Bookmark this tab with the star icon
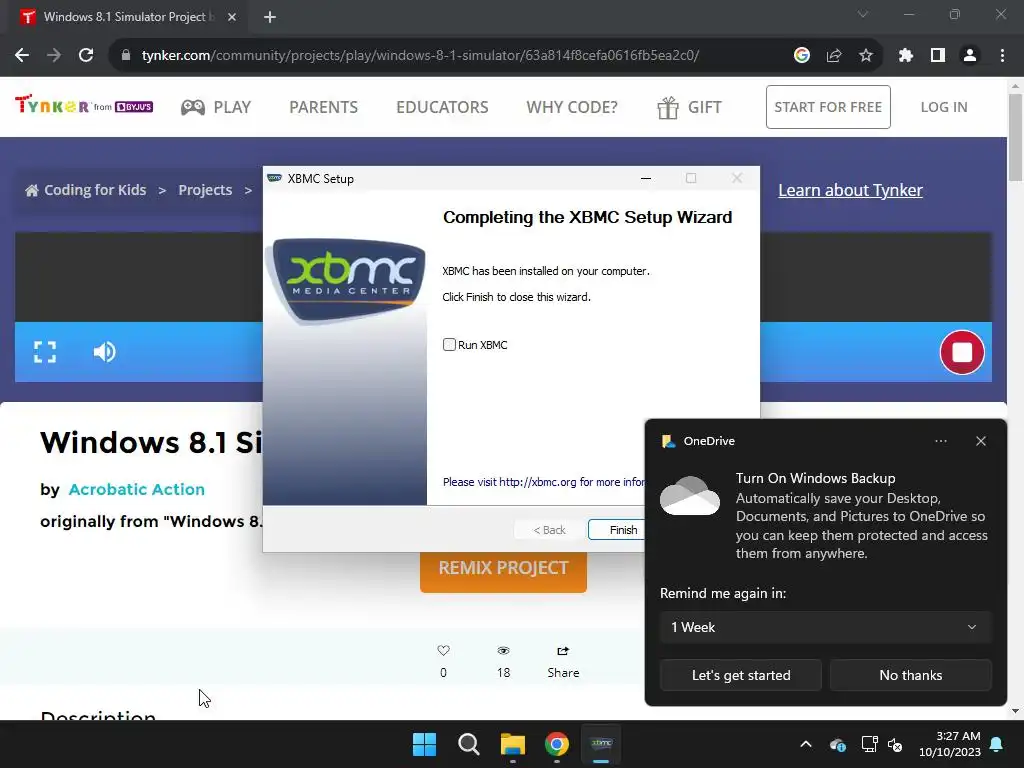The image size is (1024, 768). (865, 56)
